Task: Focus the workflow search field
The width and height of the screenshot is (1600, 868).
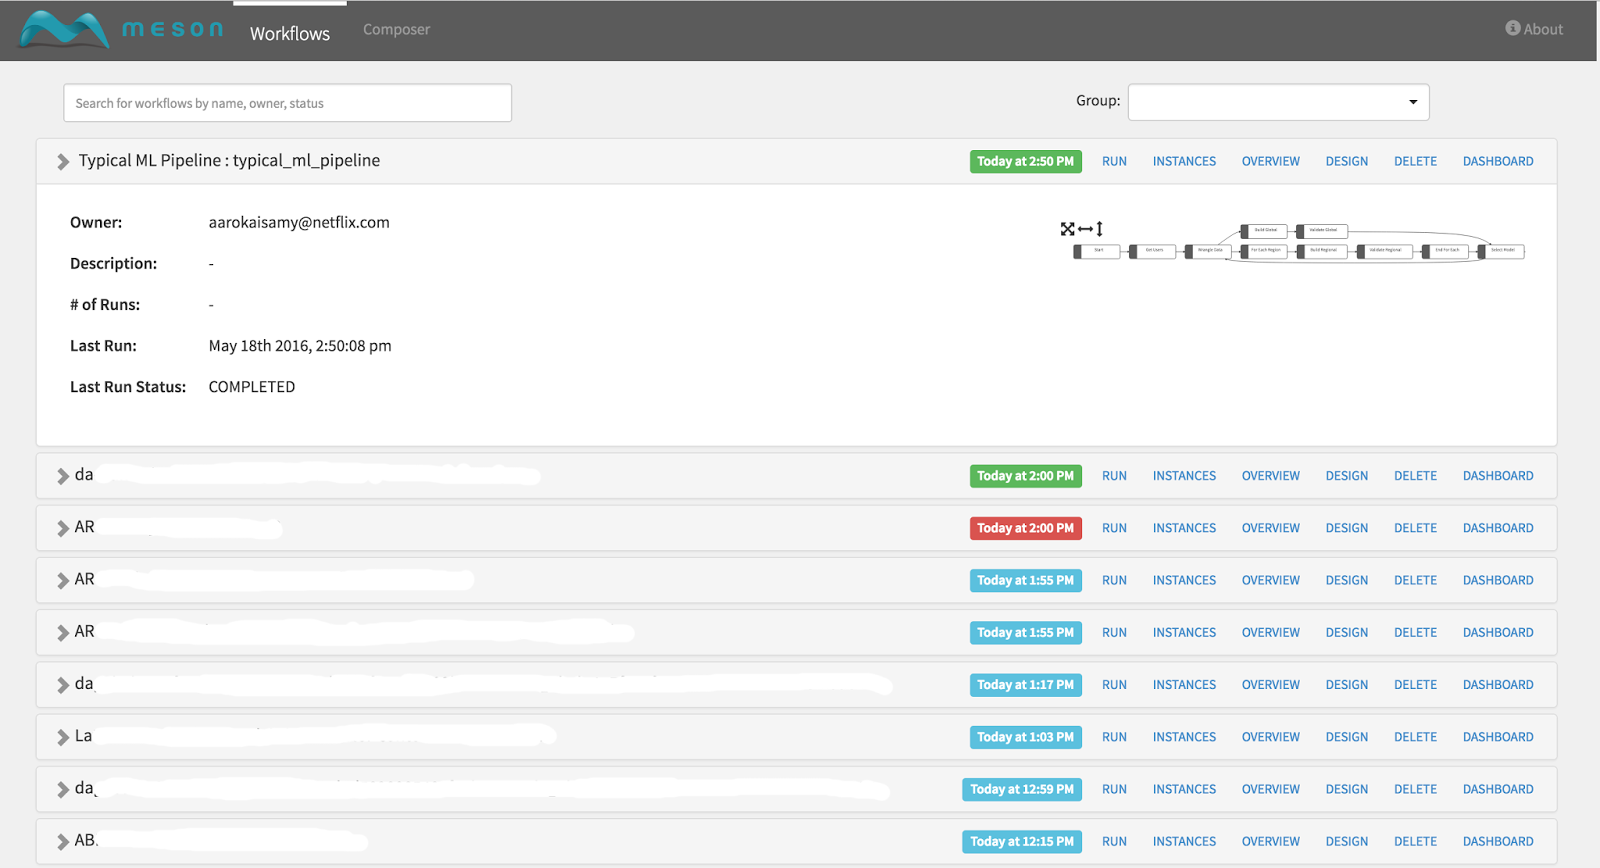Action: click(287, 103)
